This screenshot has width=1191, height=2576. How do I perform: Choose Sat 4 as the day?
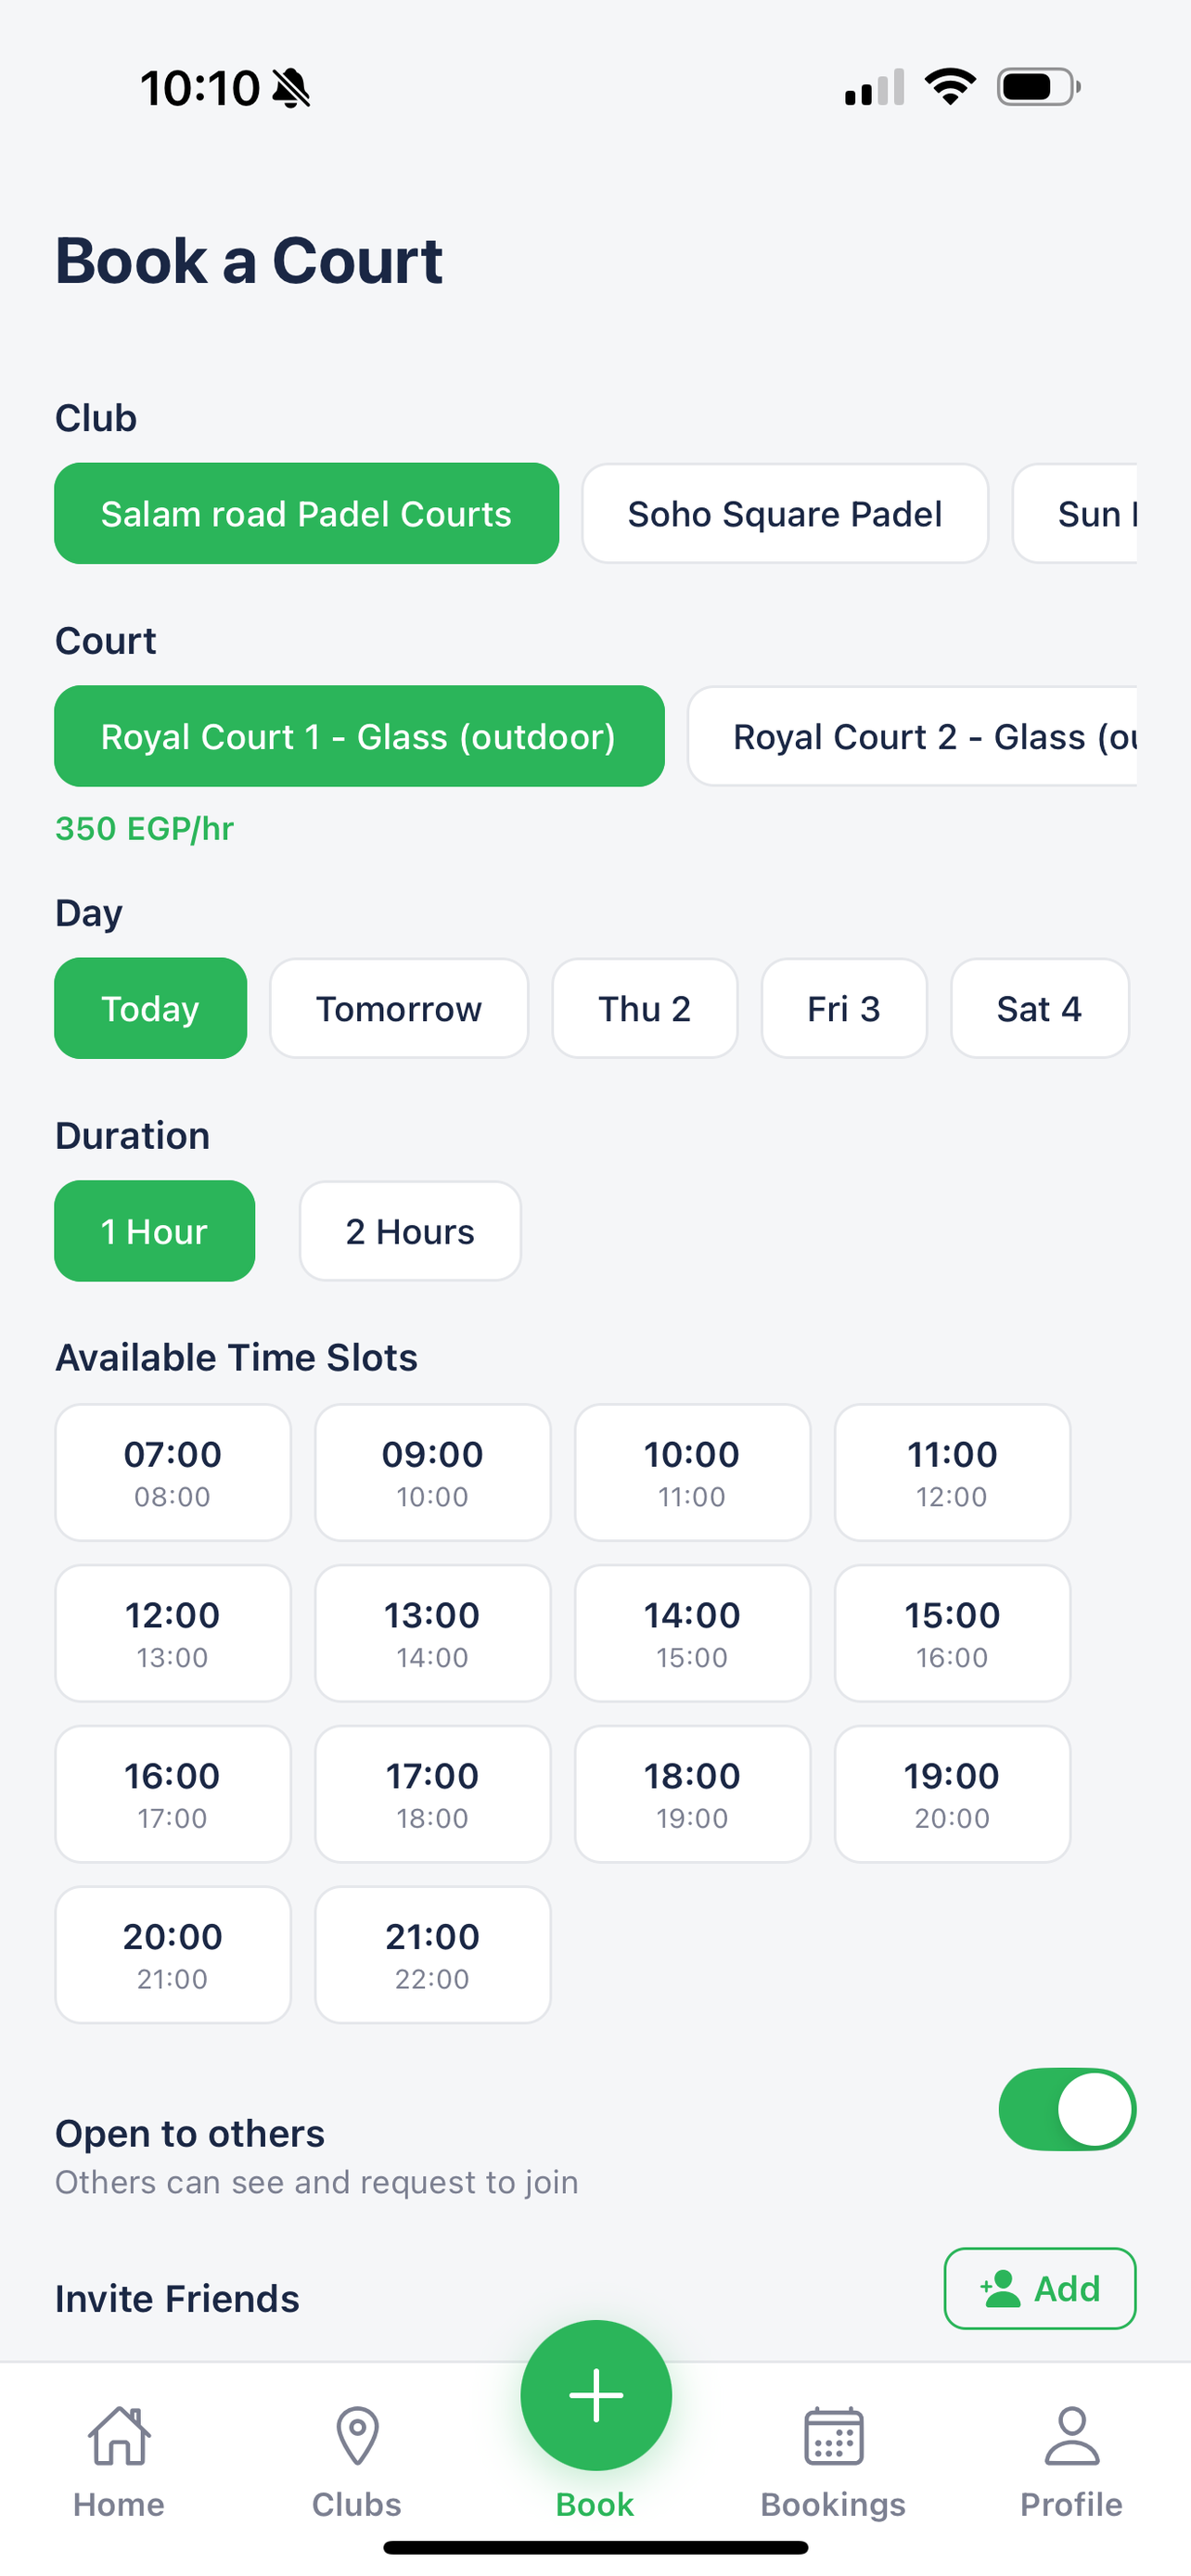(x=1039, y=1008)
